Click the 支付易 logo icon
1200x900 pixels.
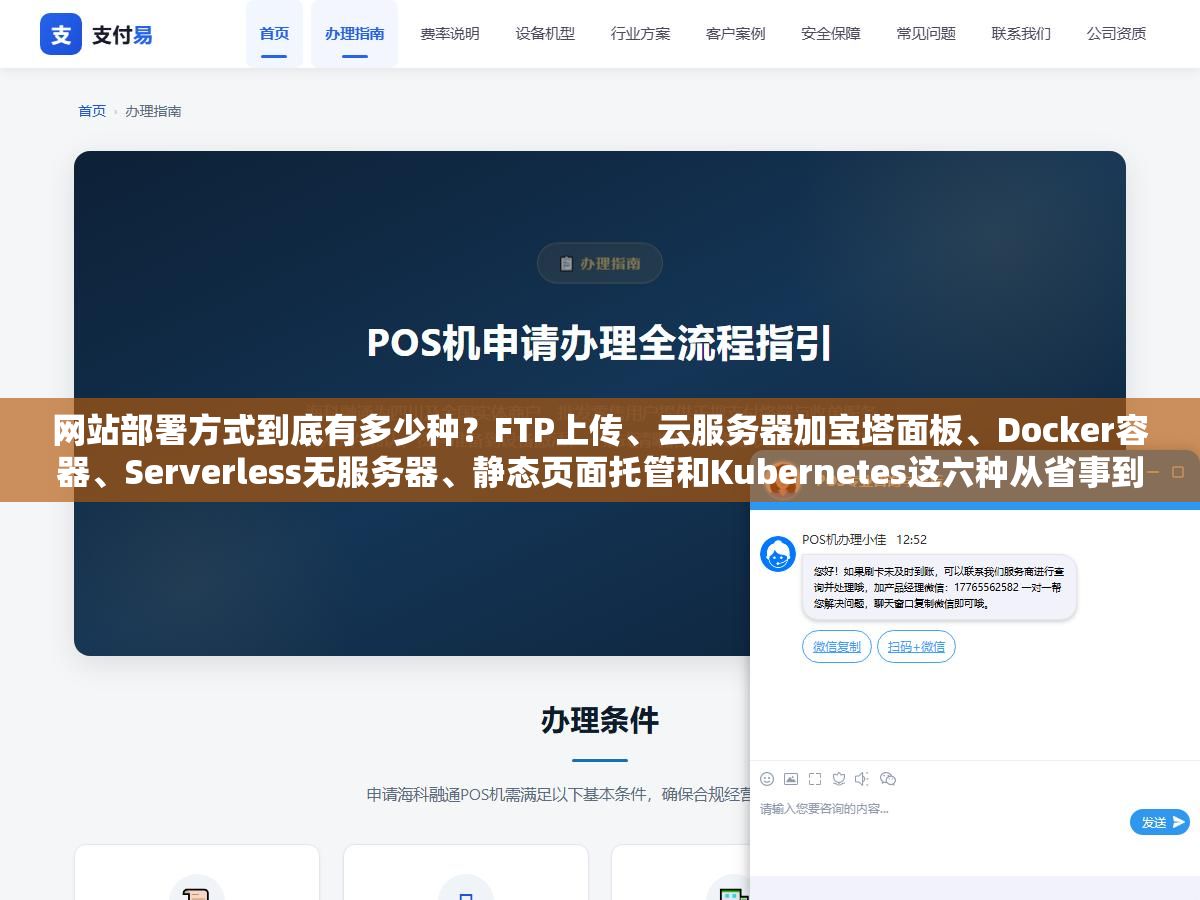pos(61,34)
